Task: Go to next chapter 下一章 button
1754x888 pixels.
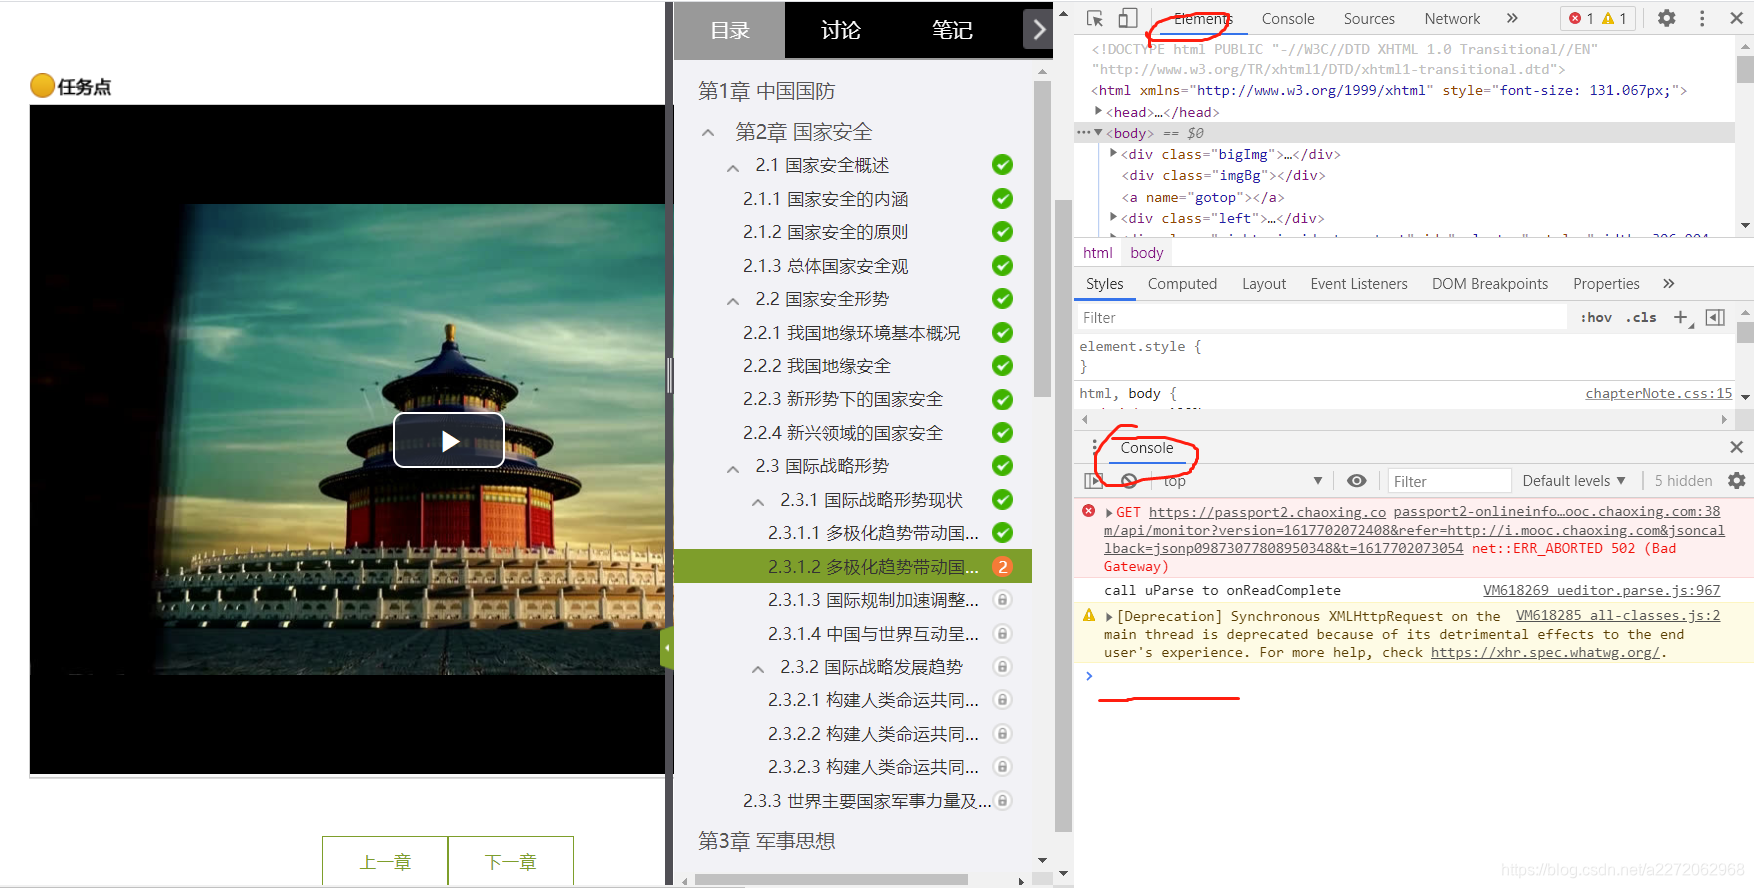Action: tap(511, 861)
